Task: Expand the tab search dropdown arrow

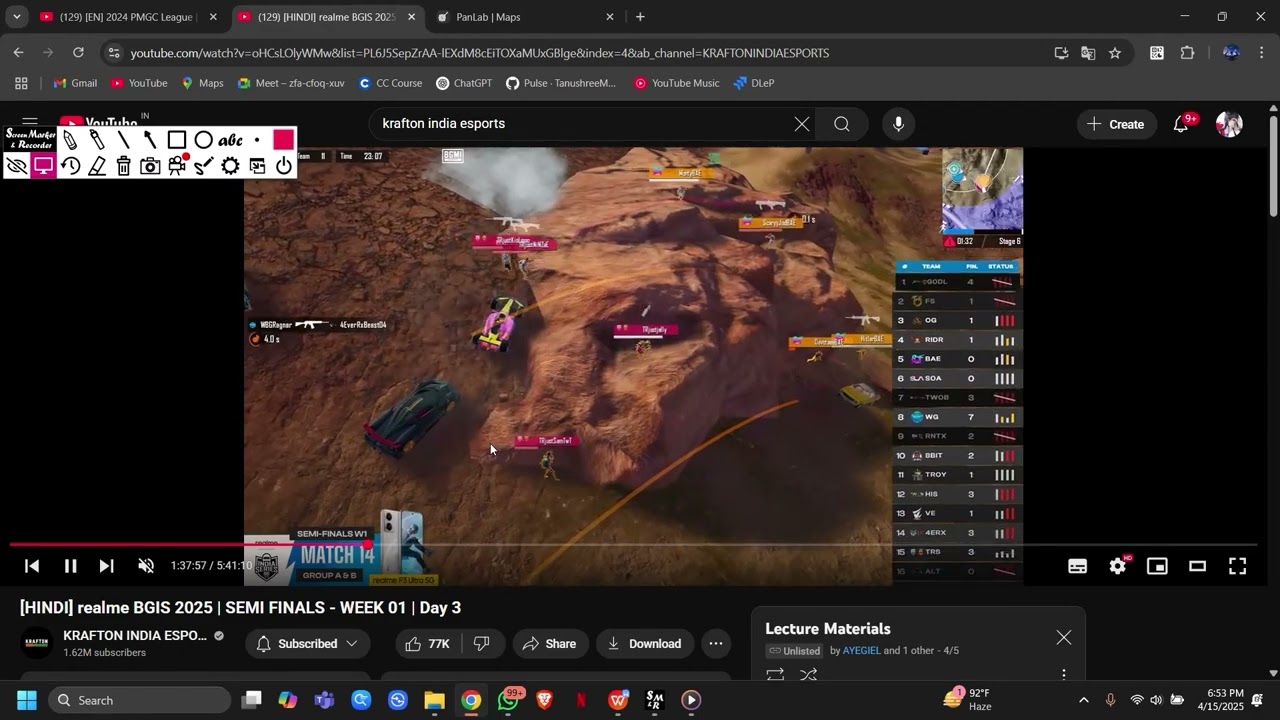Action: pos(16,17)
